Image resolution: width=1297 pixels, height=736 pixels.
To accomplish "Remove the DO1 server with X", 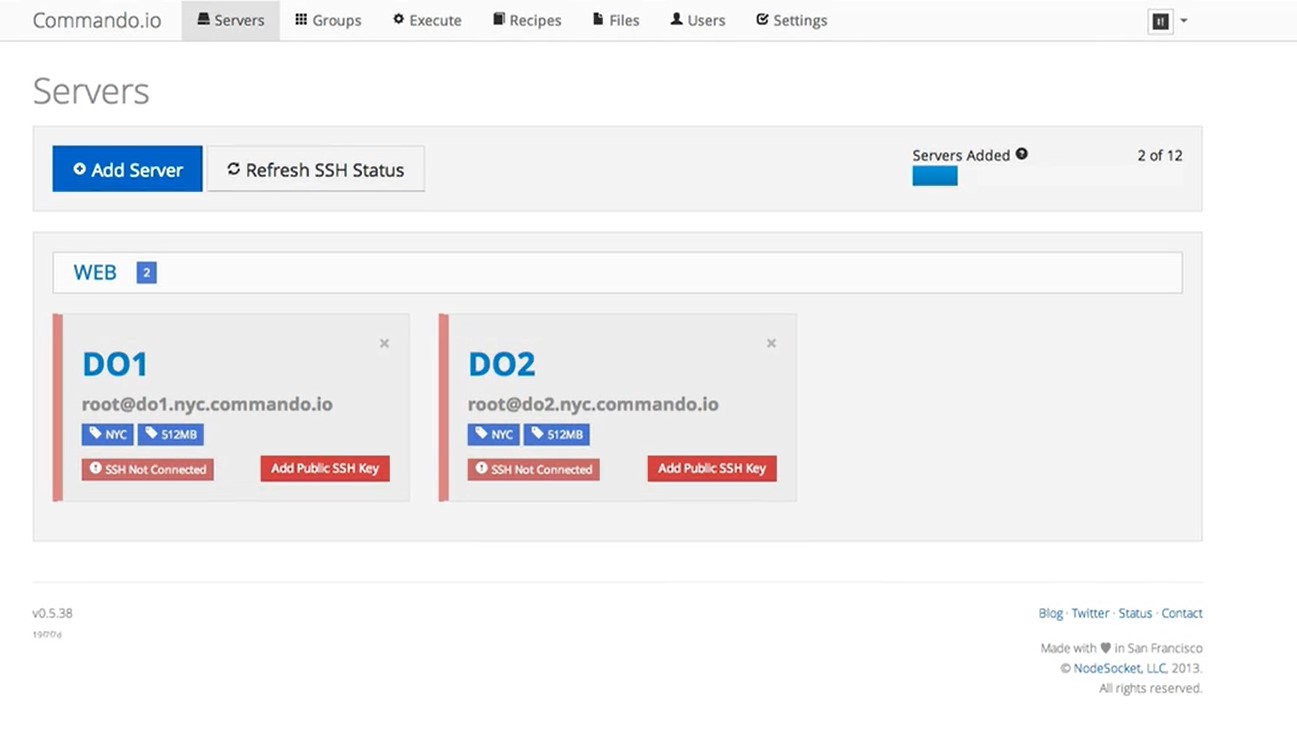I will coord(384,343).
